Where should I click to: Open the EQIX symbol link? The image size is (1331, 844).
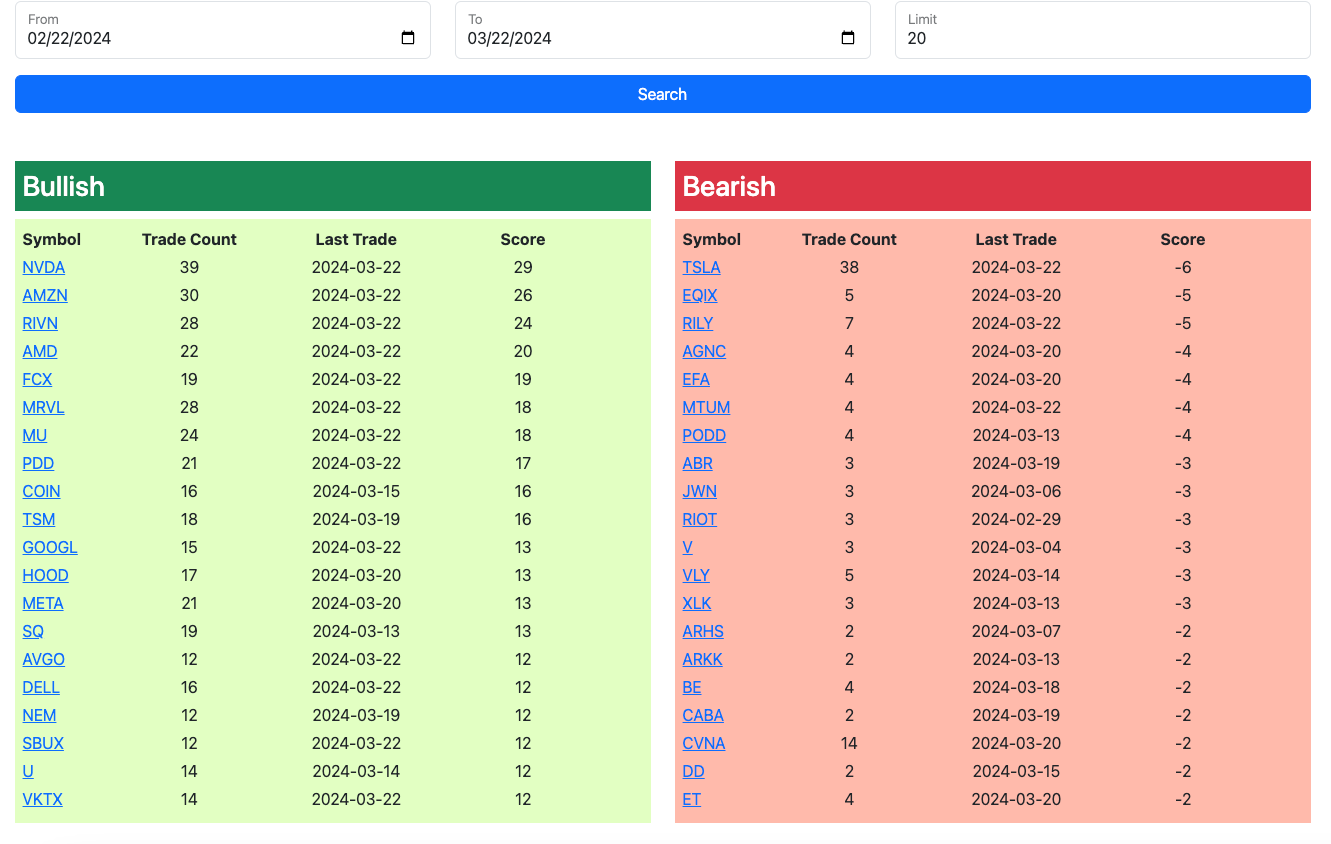point(700,295)
